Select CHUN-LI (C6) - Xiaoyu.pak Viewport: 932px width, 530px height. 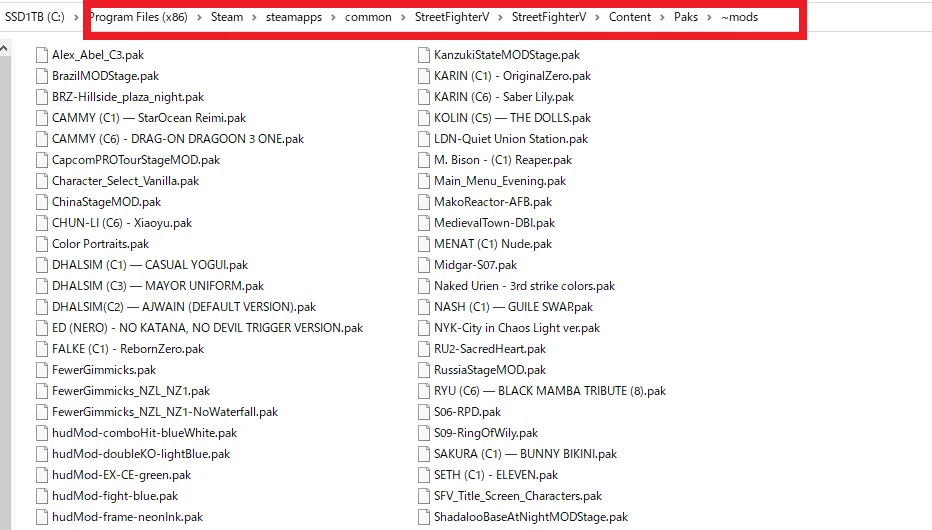114,223
